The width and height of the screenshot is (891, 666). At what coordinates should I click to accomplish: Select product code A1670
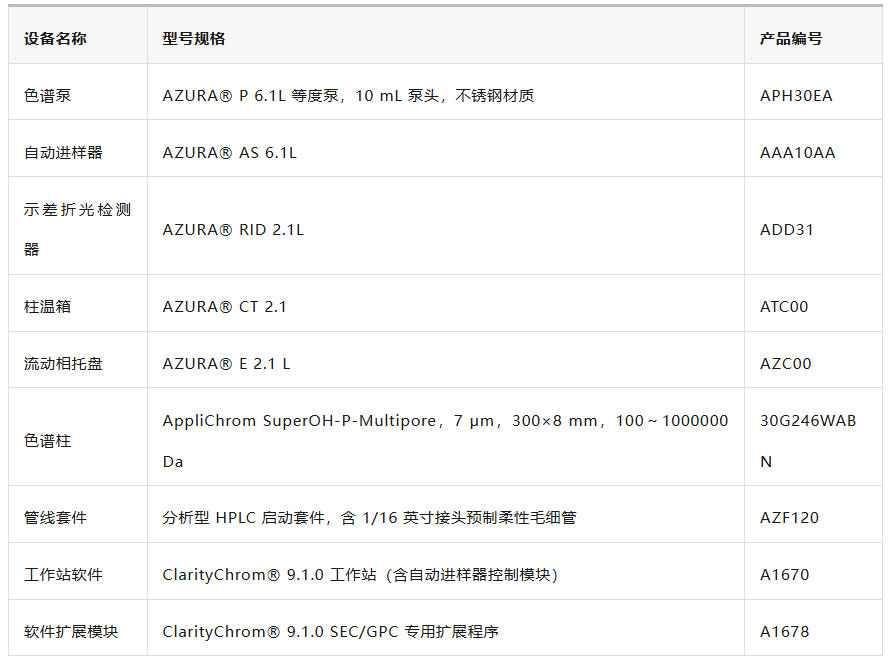813,571
